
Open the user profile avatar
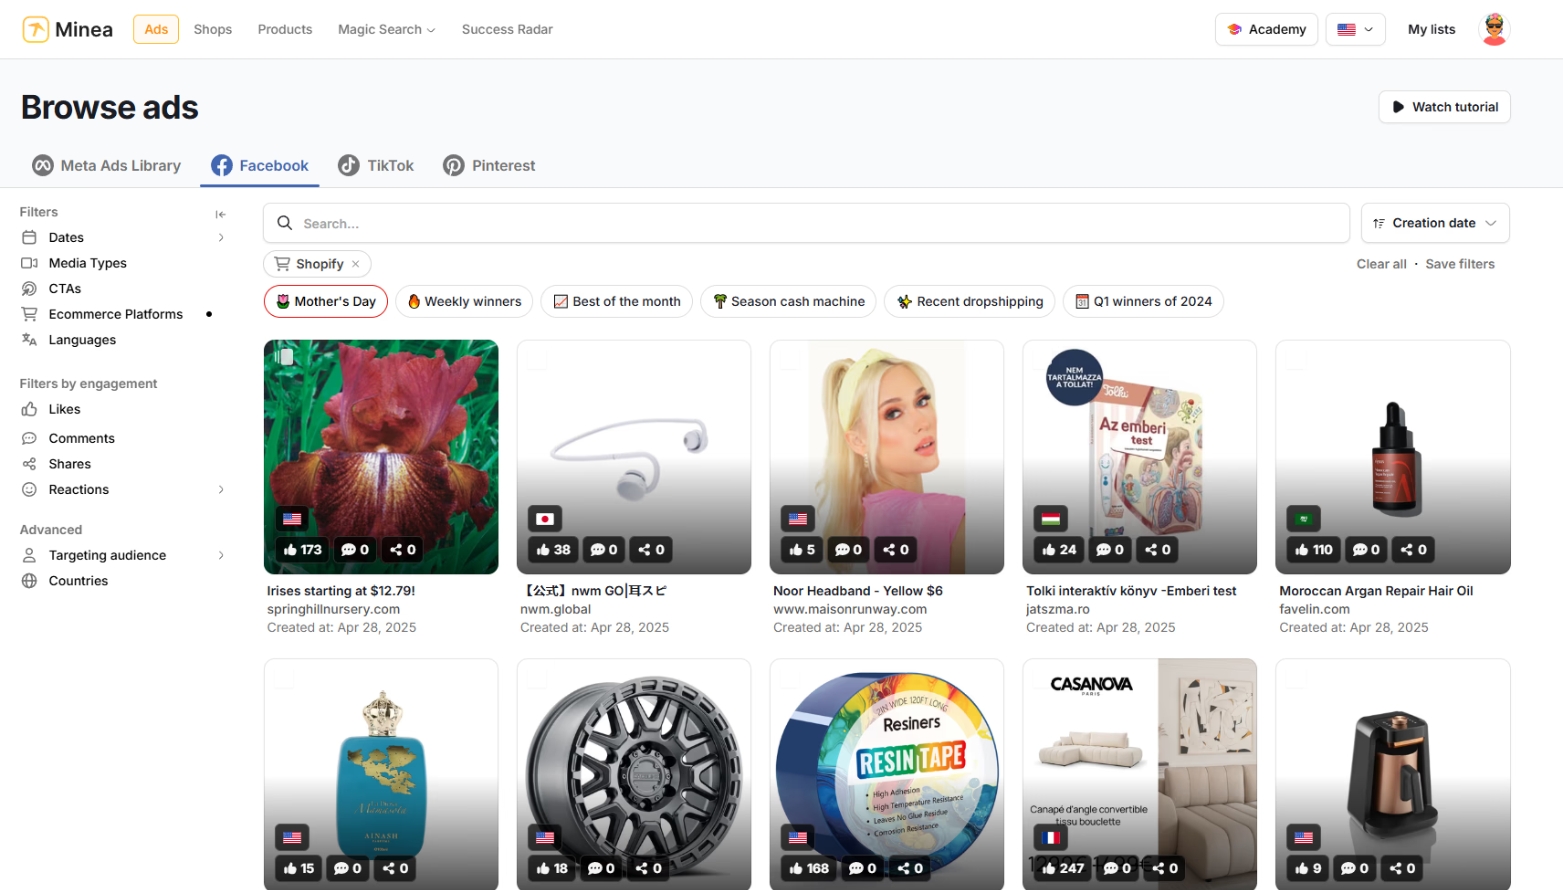coord(1494,29)
